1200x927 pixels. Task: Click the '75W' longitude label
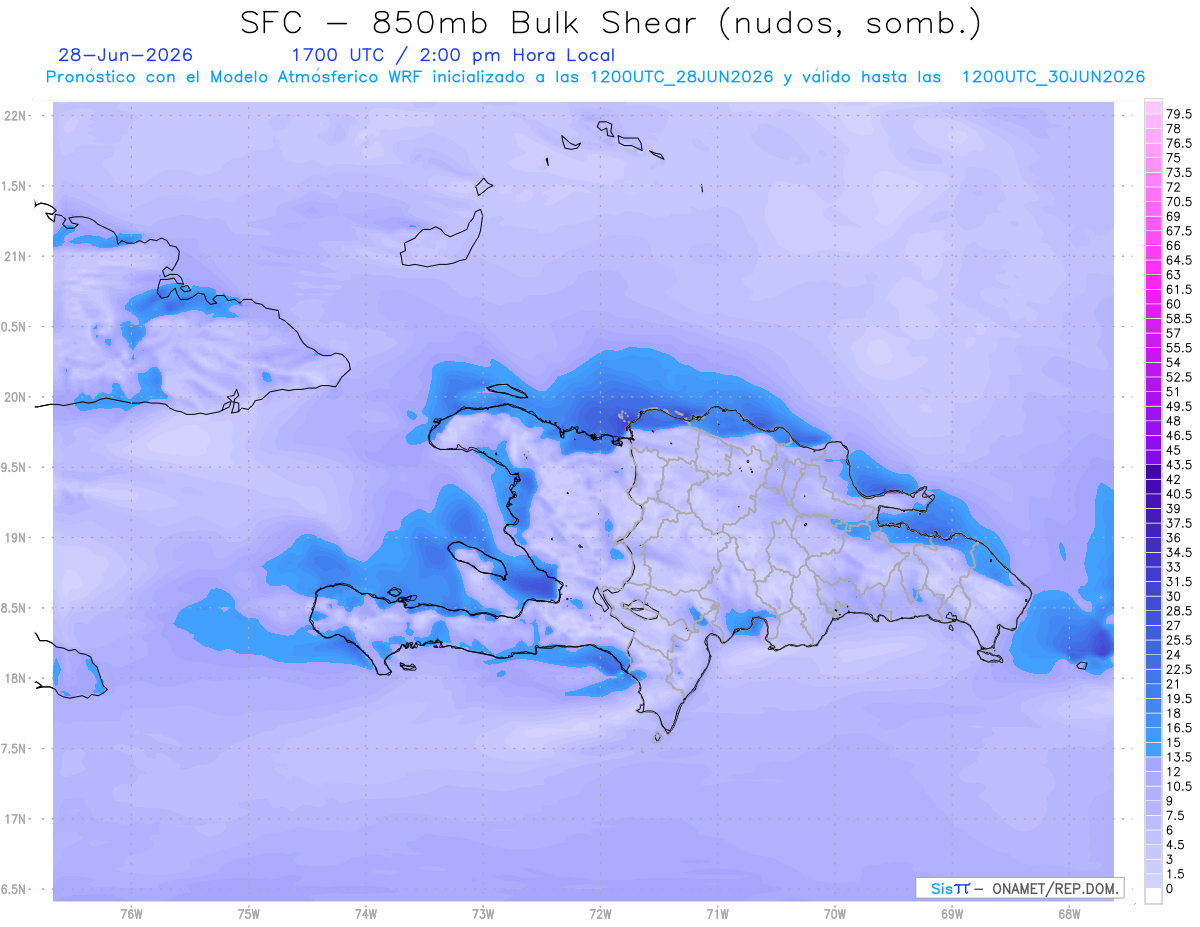point(249,913)
